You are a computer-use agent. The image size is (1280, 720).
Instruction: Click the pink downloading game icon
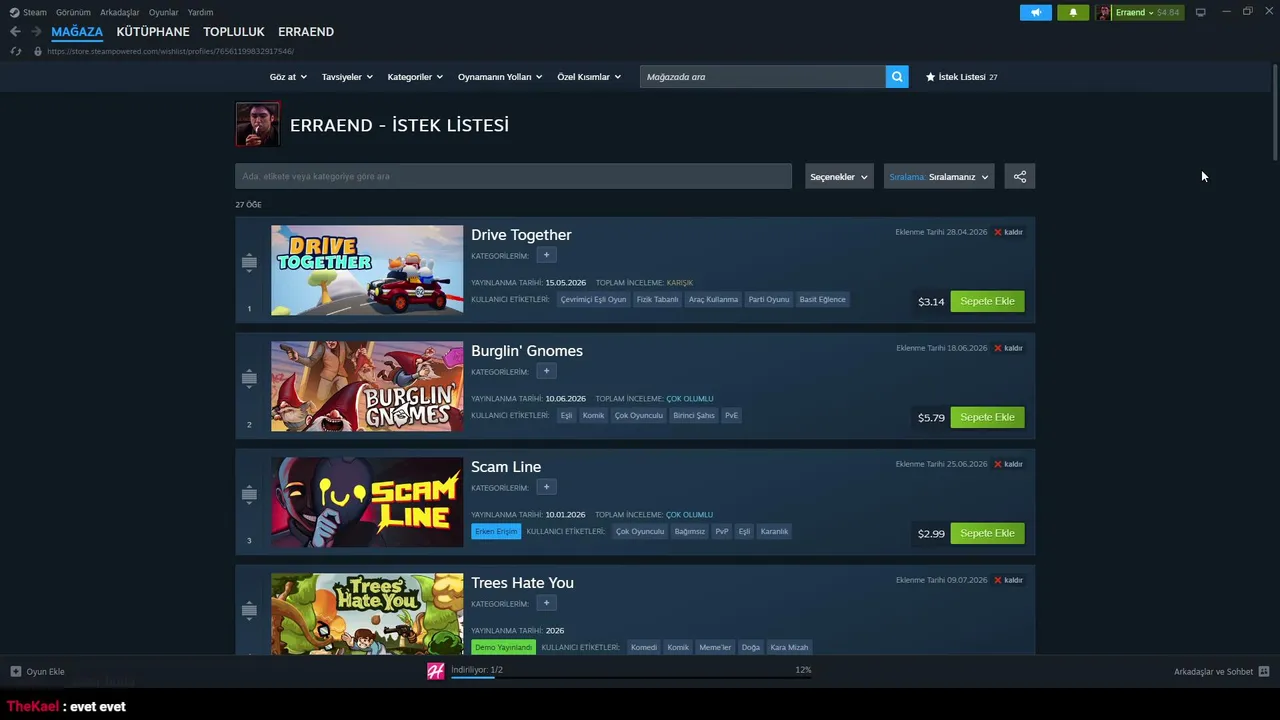coord(436,671)
